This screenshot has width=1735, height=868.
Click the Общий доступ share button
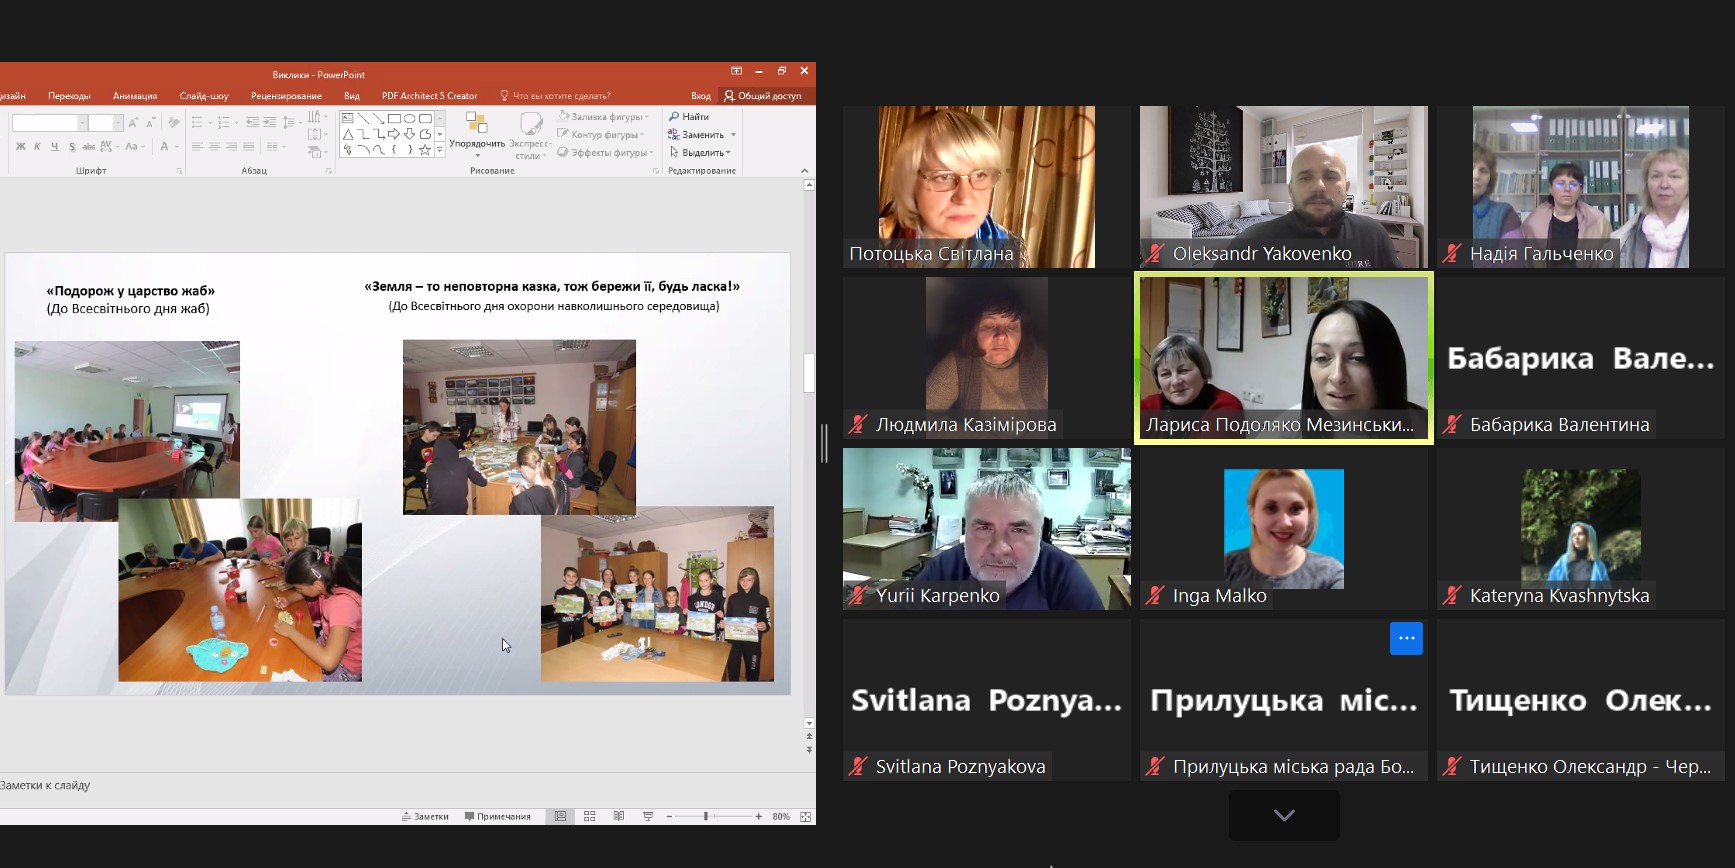click(x=763, y=96)
